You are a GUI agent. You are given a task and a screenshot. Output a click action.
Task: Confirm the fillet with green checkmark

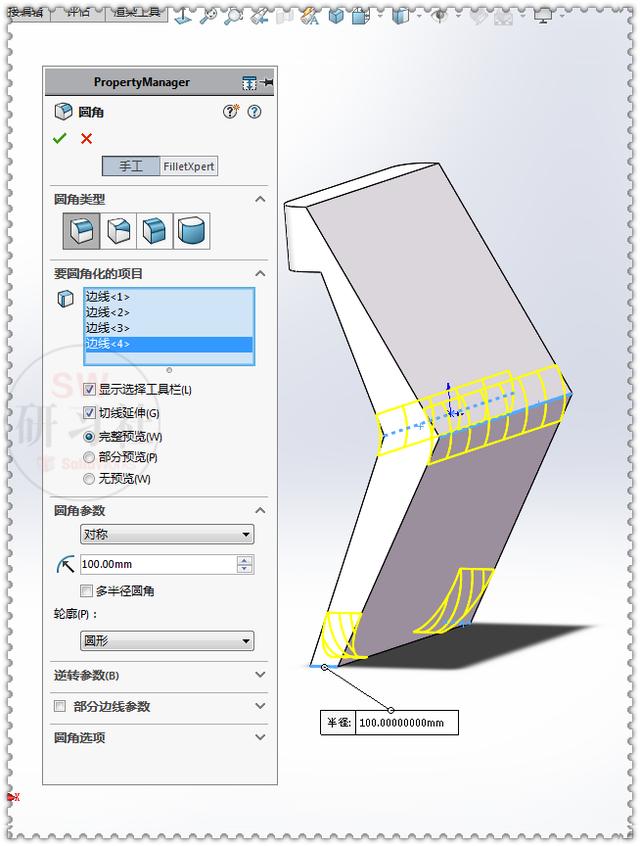click(59, 139)
